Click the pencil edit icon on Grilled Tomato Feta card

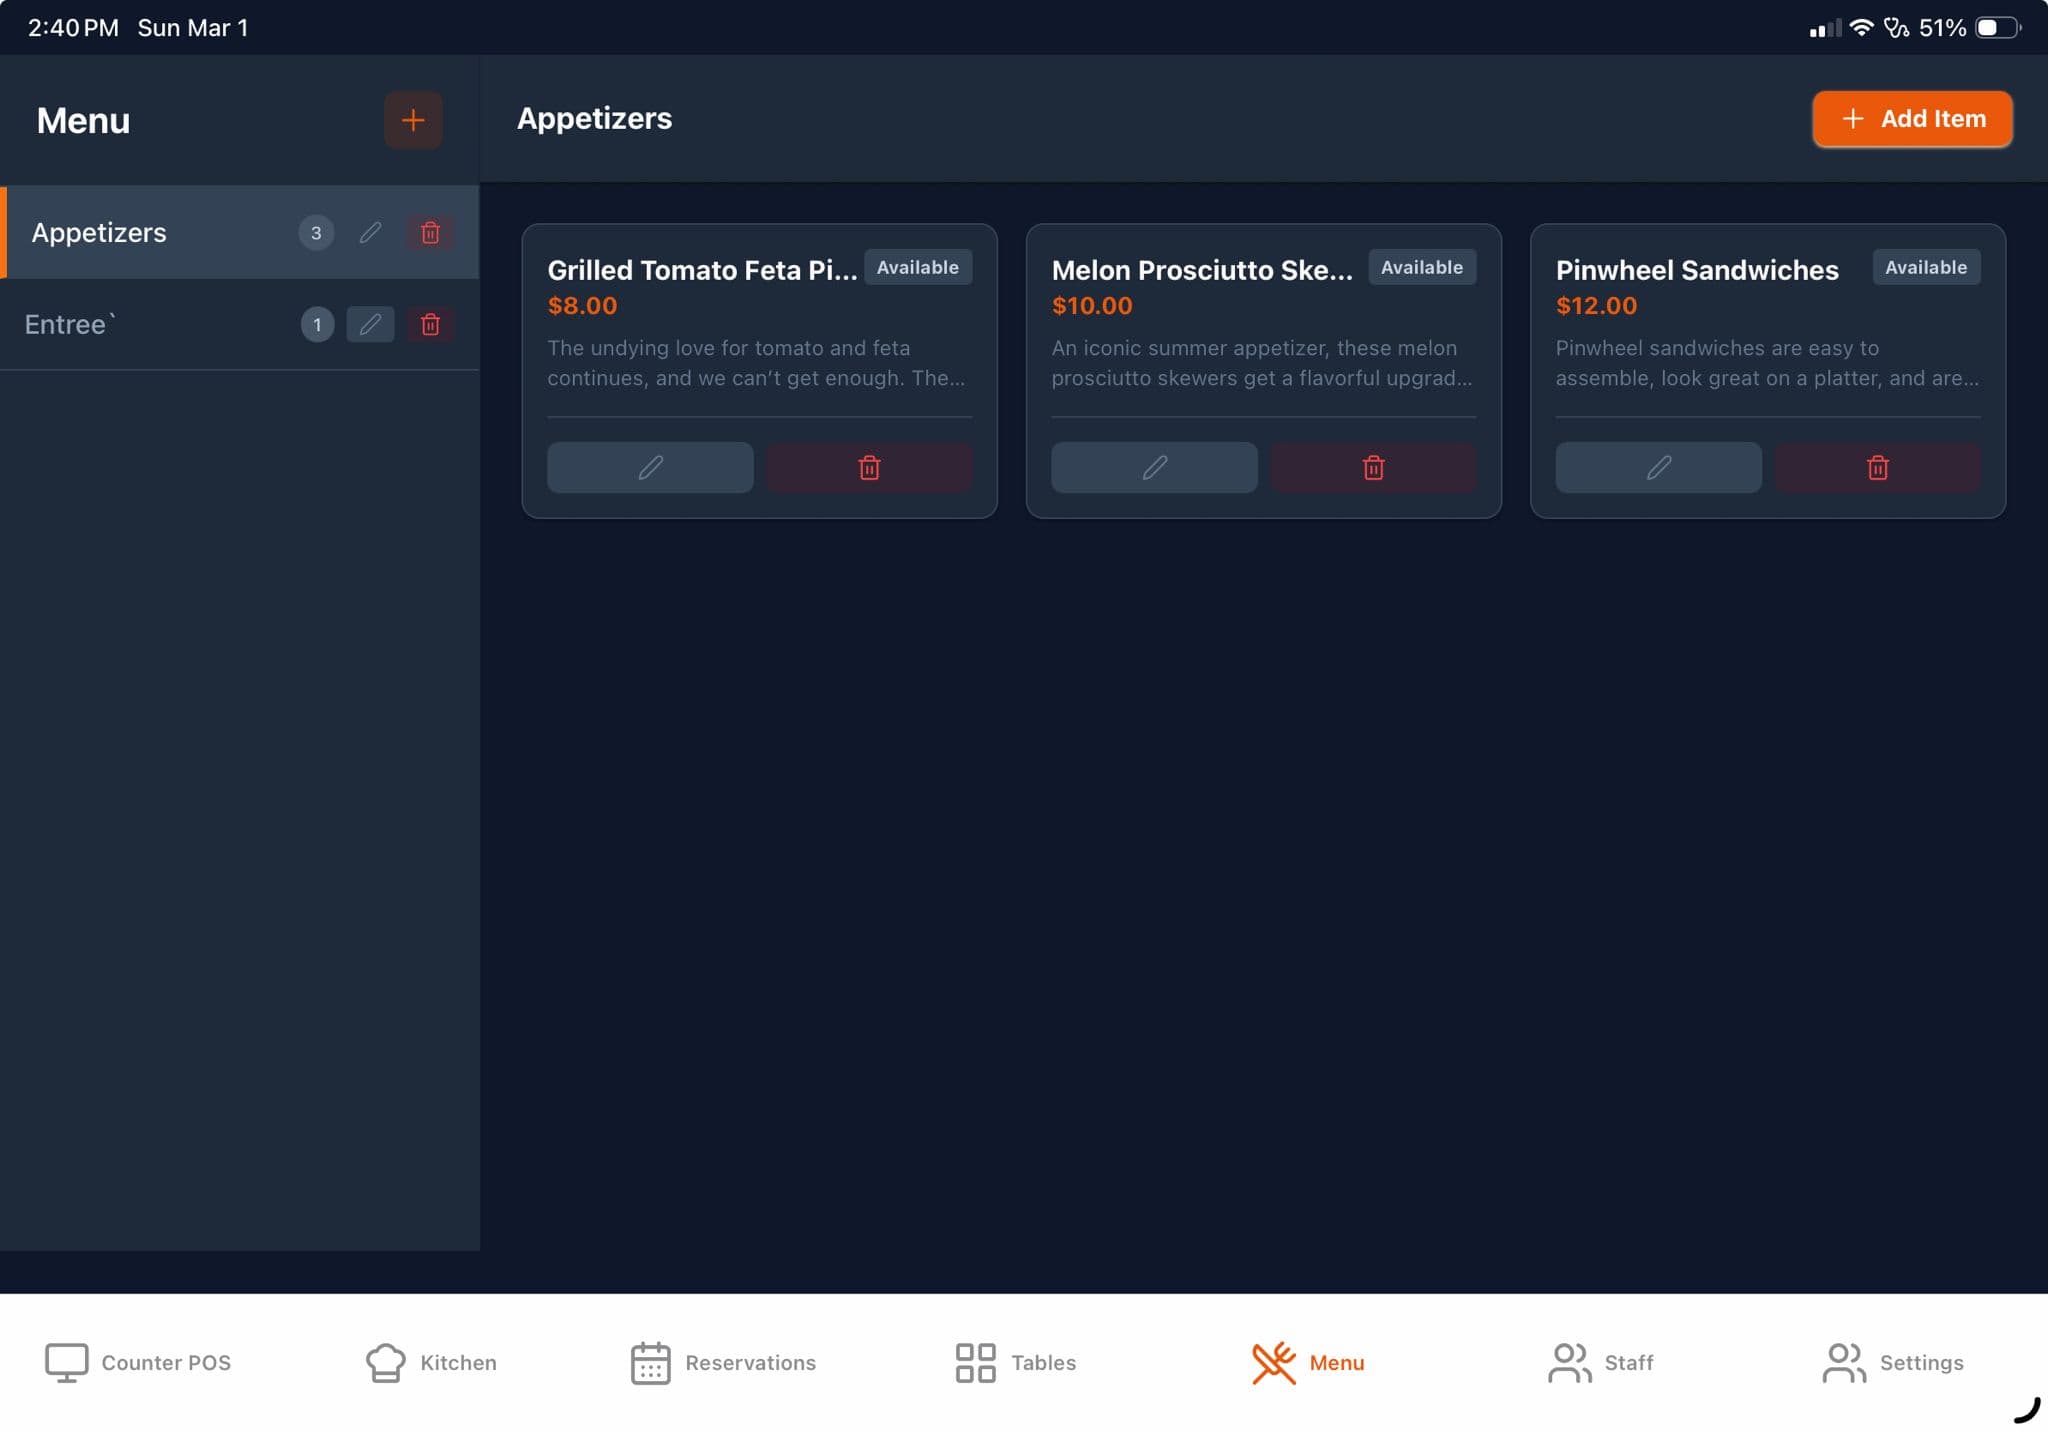click(649, 467)
